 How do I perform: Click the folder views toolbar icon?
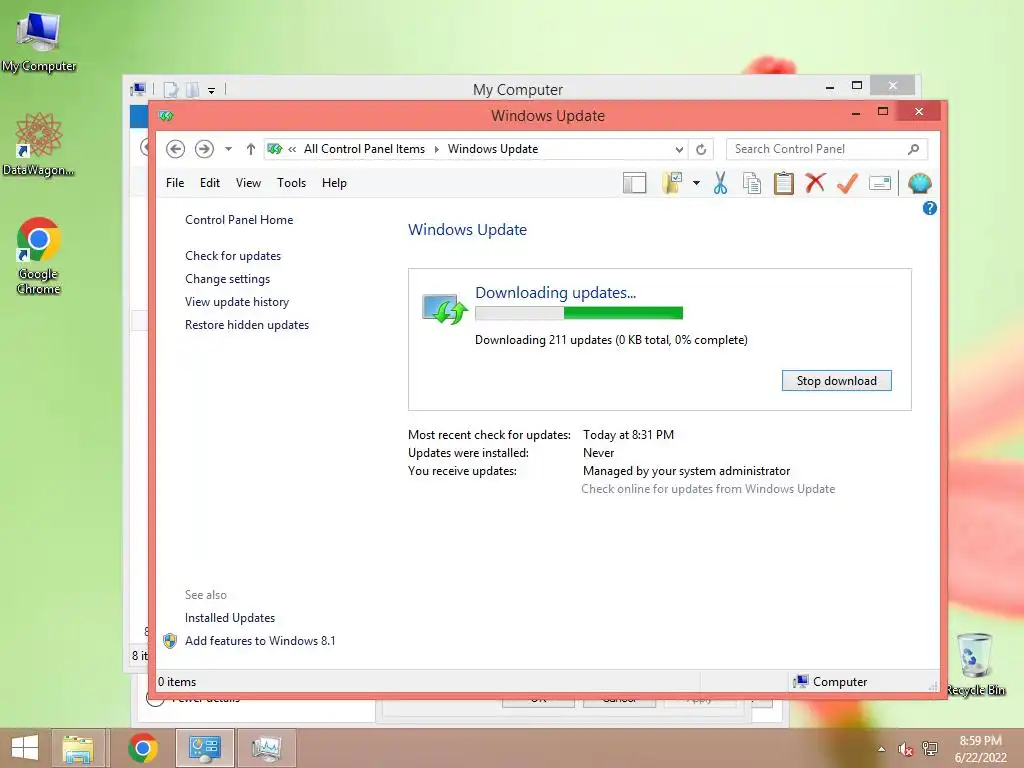(672, 184)
